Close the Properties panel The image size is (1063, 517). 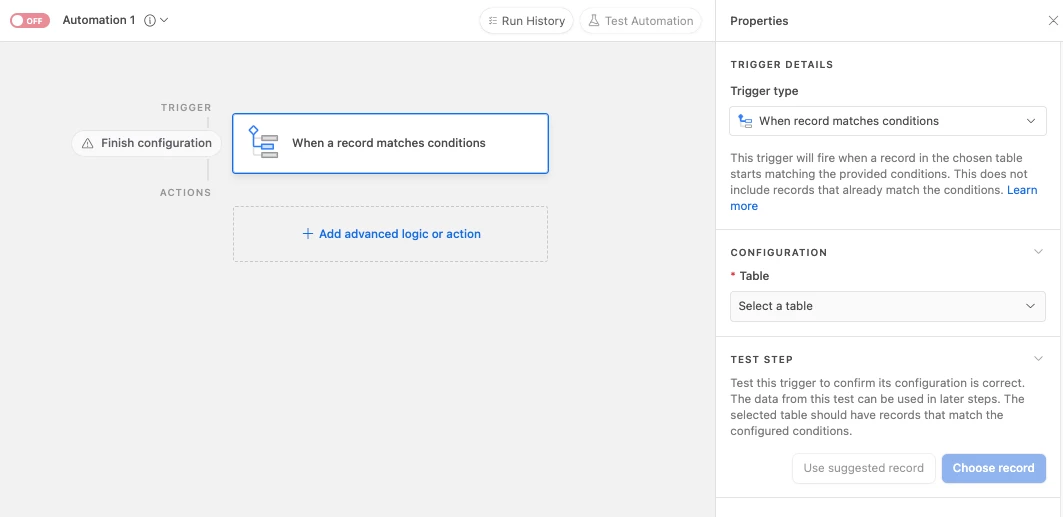(x=1052, y=21)
